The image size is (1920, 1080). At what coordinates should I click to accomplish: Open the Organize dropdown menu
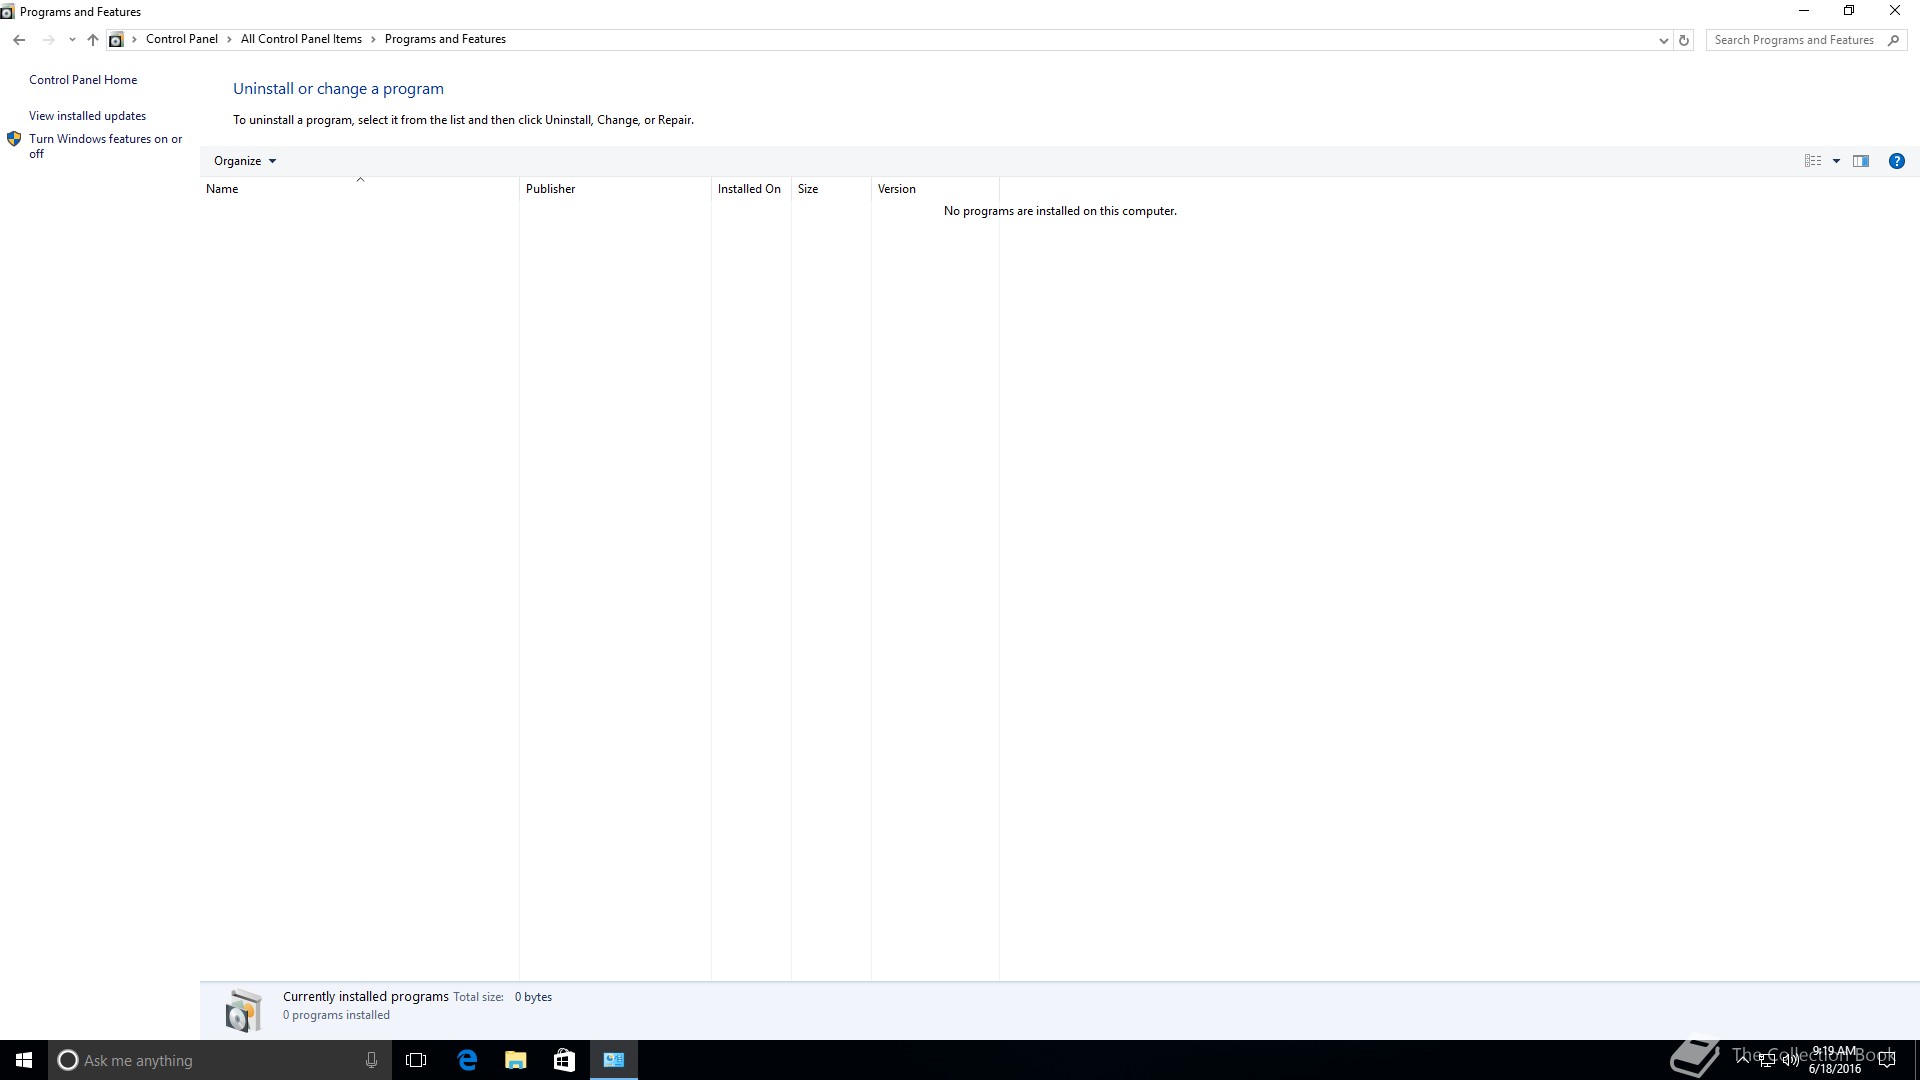(244, 161)
